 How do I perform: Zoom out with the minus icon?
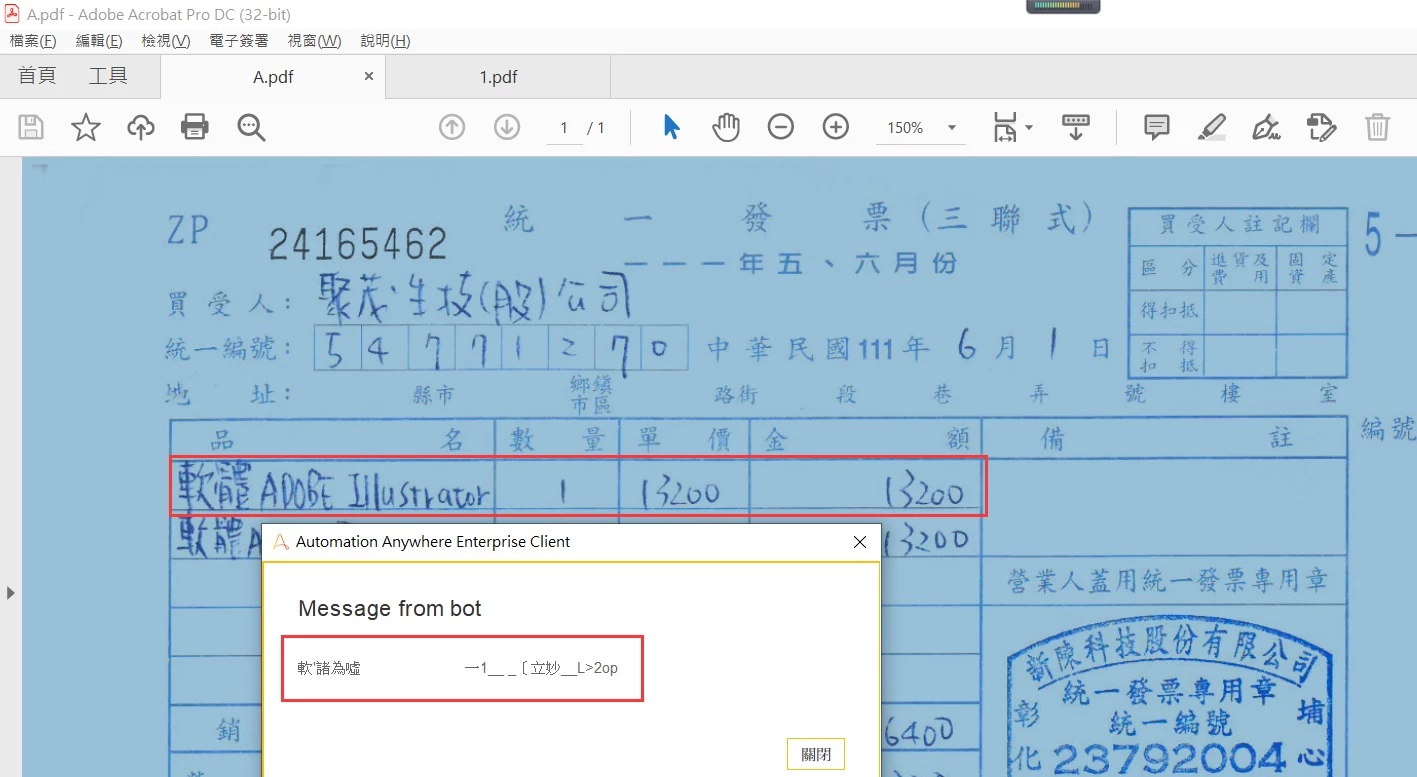click(x=781, y=127)
